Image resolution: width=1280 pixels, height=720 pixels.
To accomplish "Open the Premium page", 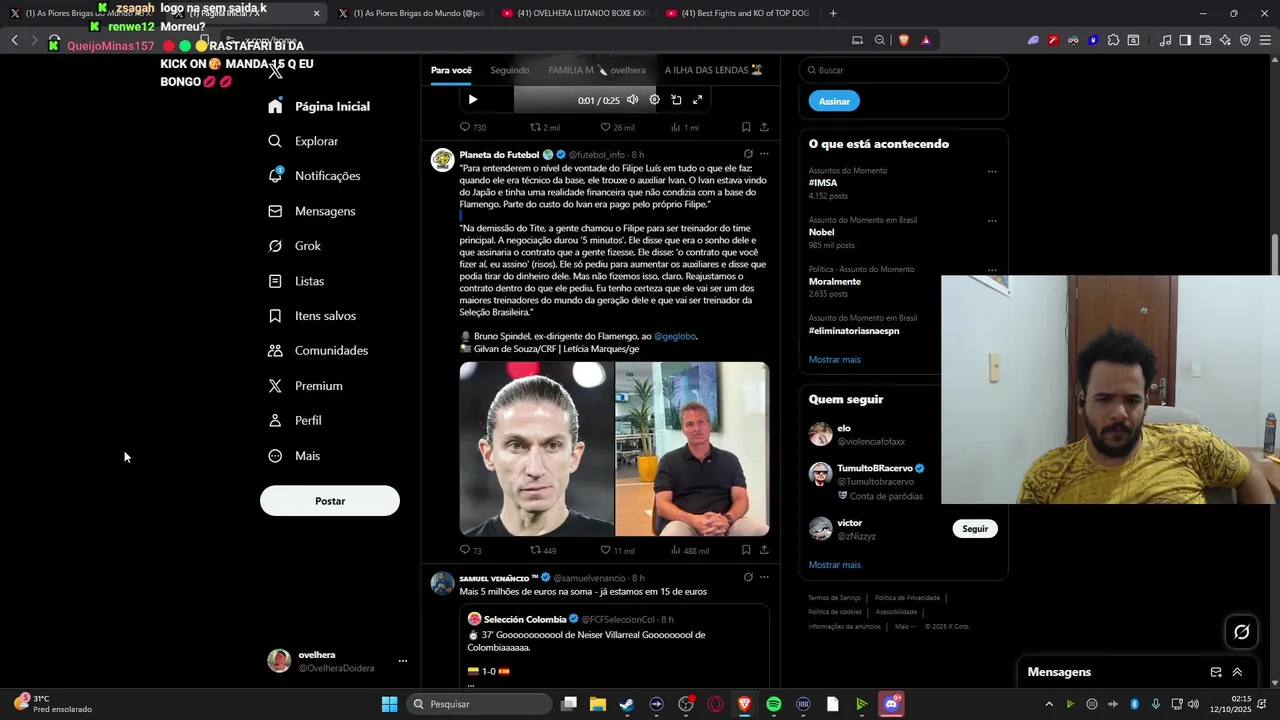I will (305, 386).
